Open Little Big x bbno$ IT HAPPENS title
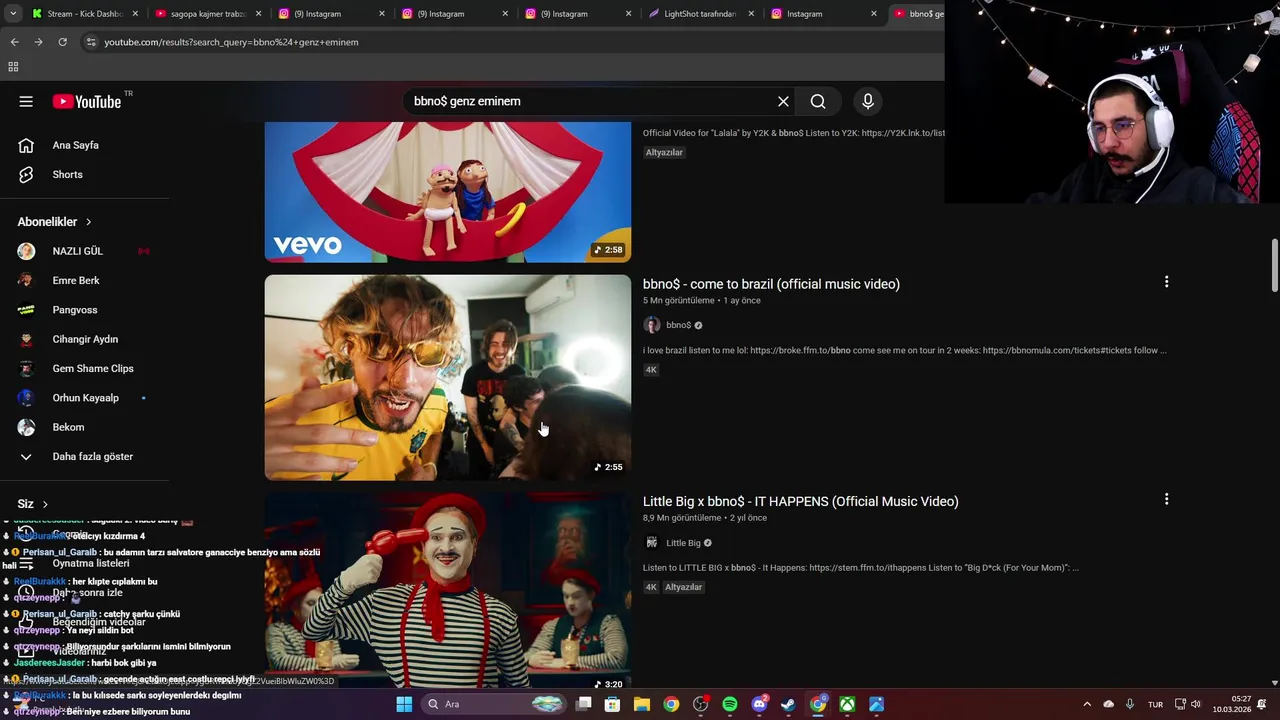The width and height of the screenshot is (1280, 720). pyautogui.click(x=800, y=501)
